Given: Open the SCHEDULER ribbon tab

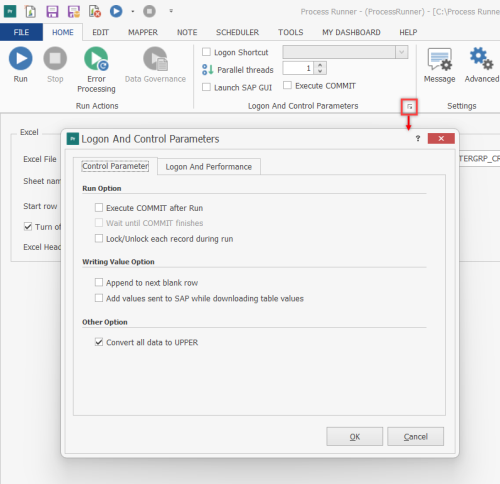Looking at the screenshot, I should (237, 32).
